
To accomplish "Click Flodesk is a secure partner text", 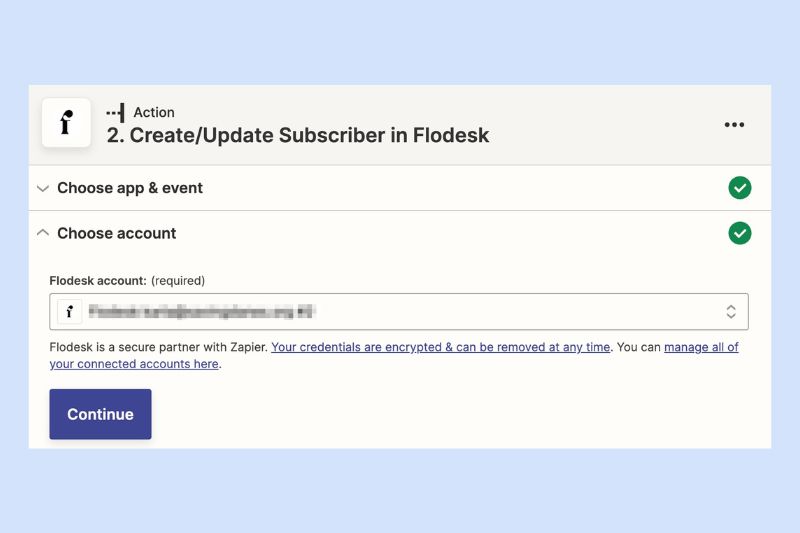I will [159, 347].
